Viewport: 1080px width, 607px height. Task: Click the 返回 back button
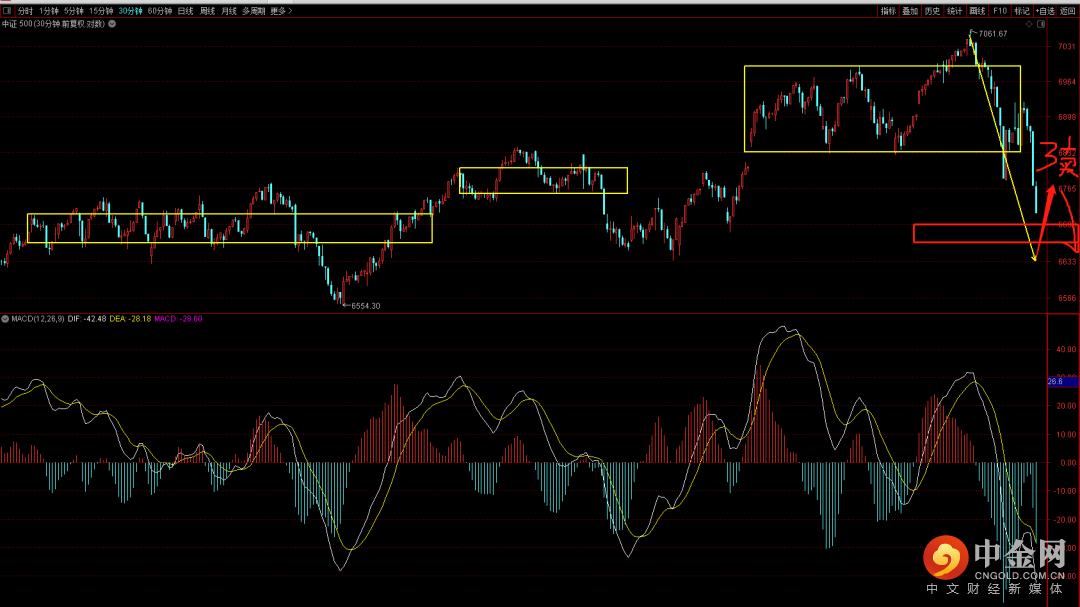point(1068,11)
